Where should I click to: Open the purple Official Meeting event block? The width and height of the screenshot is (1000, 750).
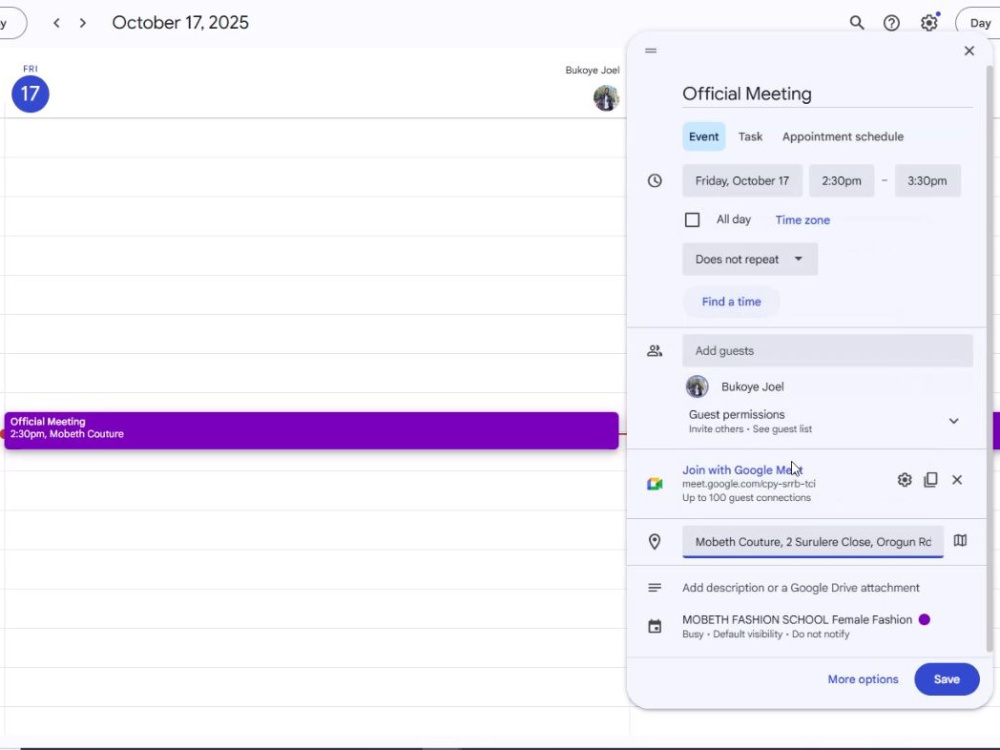tap(311, 430)
